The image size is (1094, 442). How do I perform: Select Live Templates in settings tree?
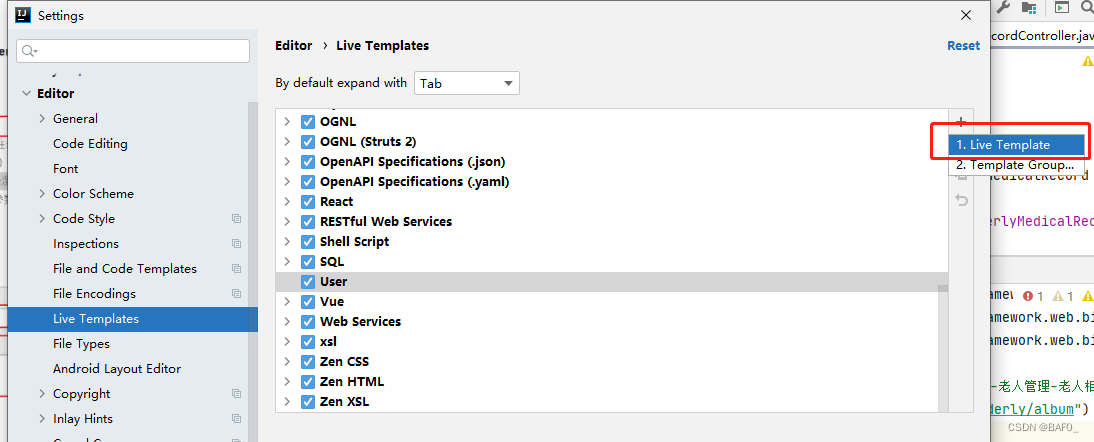(133, 319)
